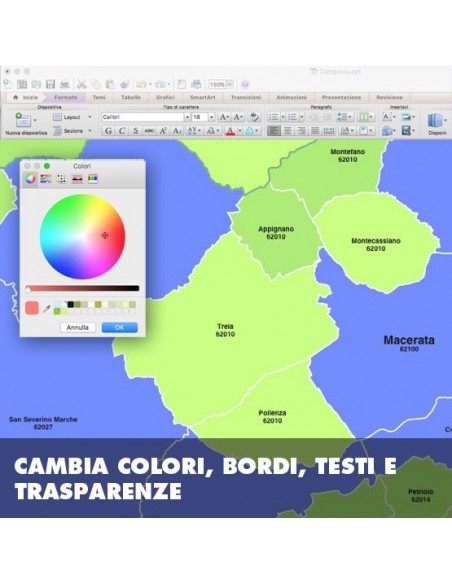The height and width of the screenshot is (584, 452).
Task: Open the Grafici ribbon tab
Action: (x=165, y=98)
